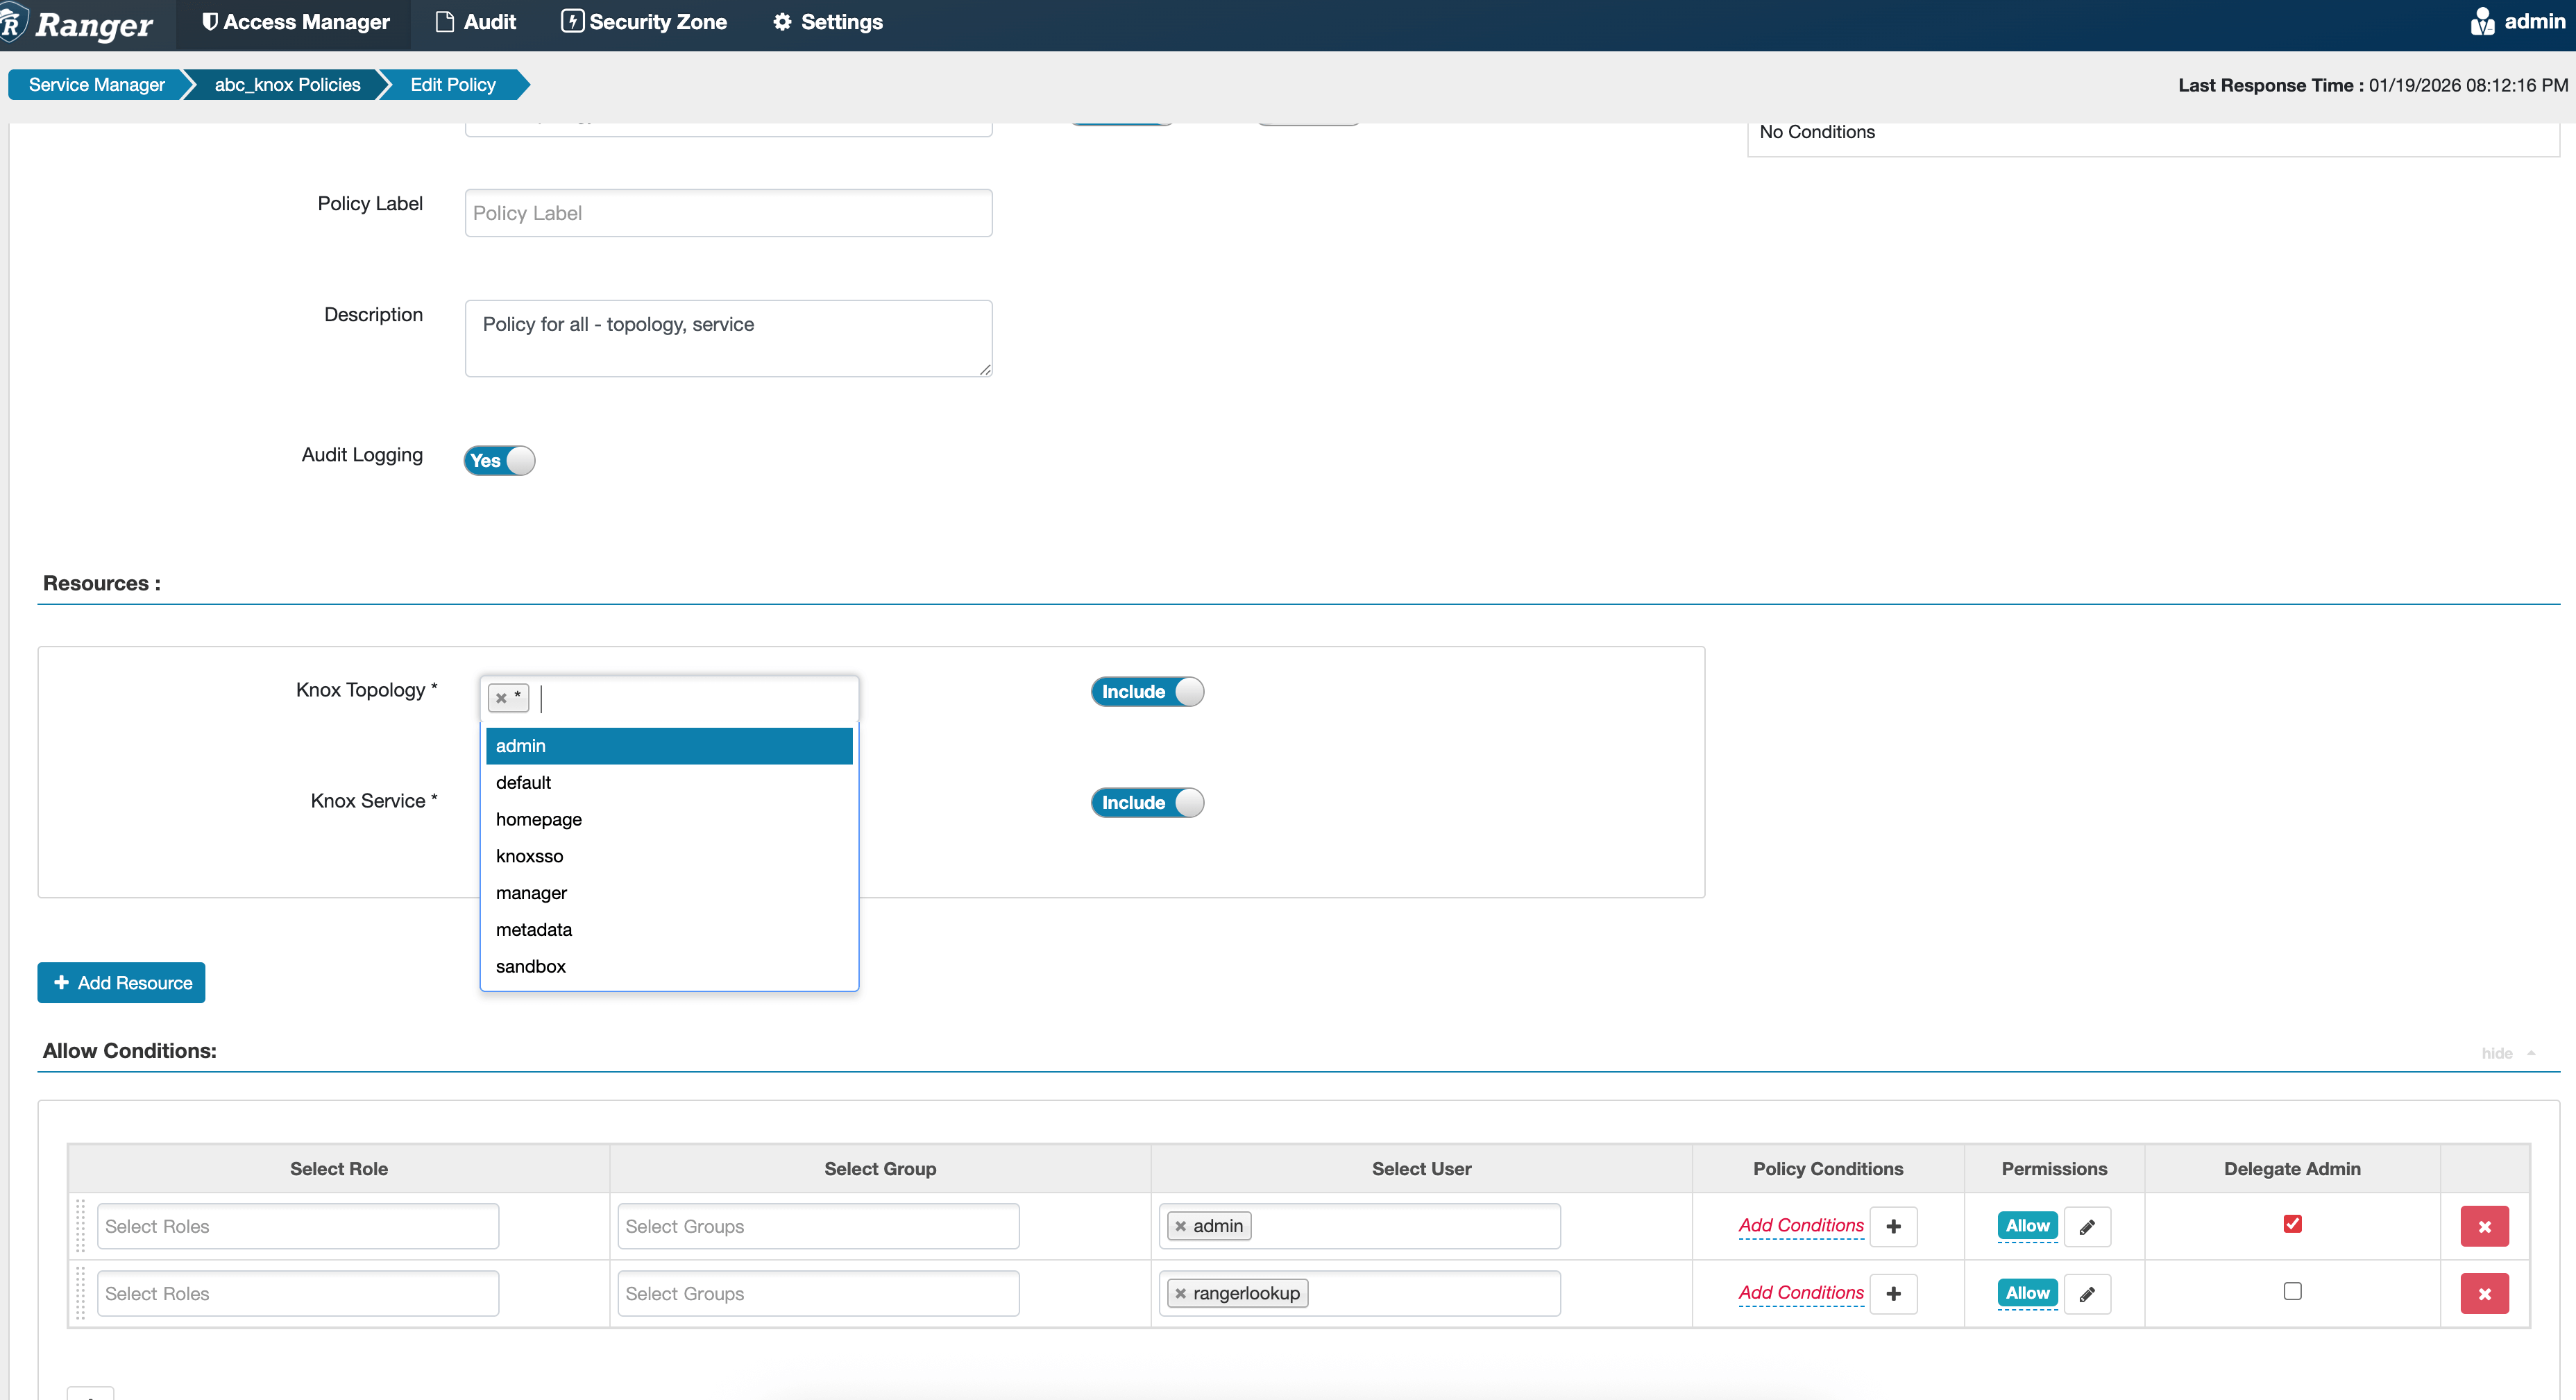Choose 'knoxsso' in the topology dropdown
Image resolution: width=2576 pixels, height=1400 pixels.
coord(530,856)
